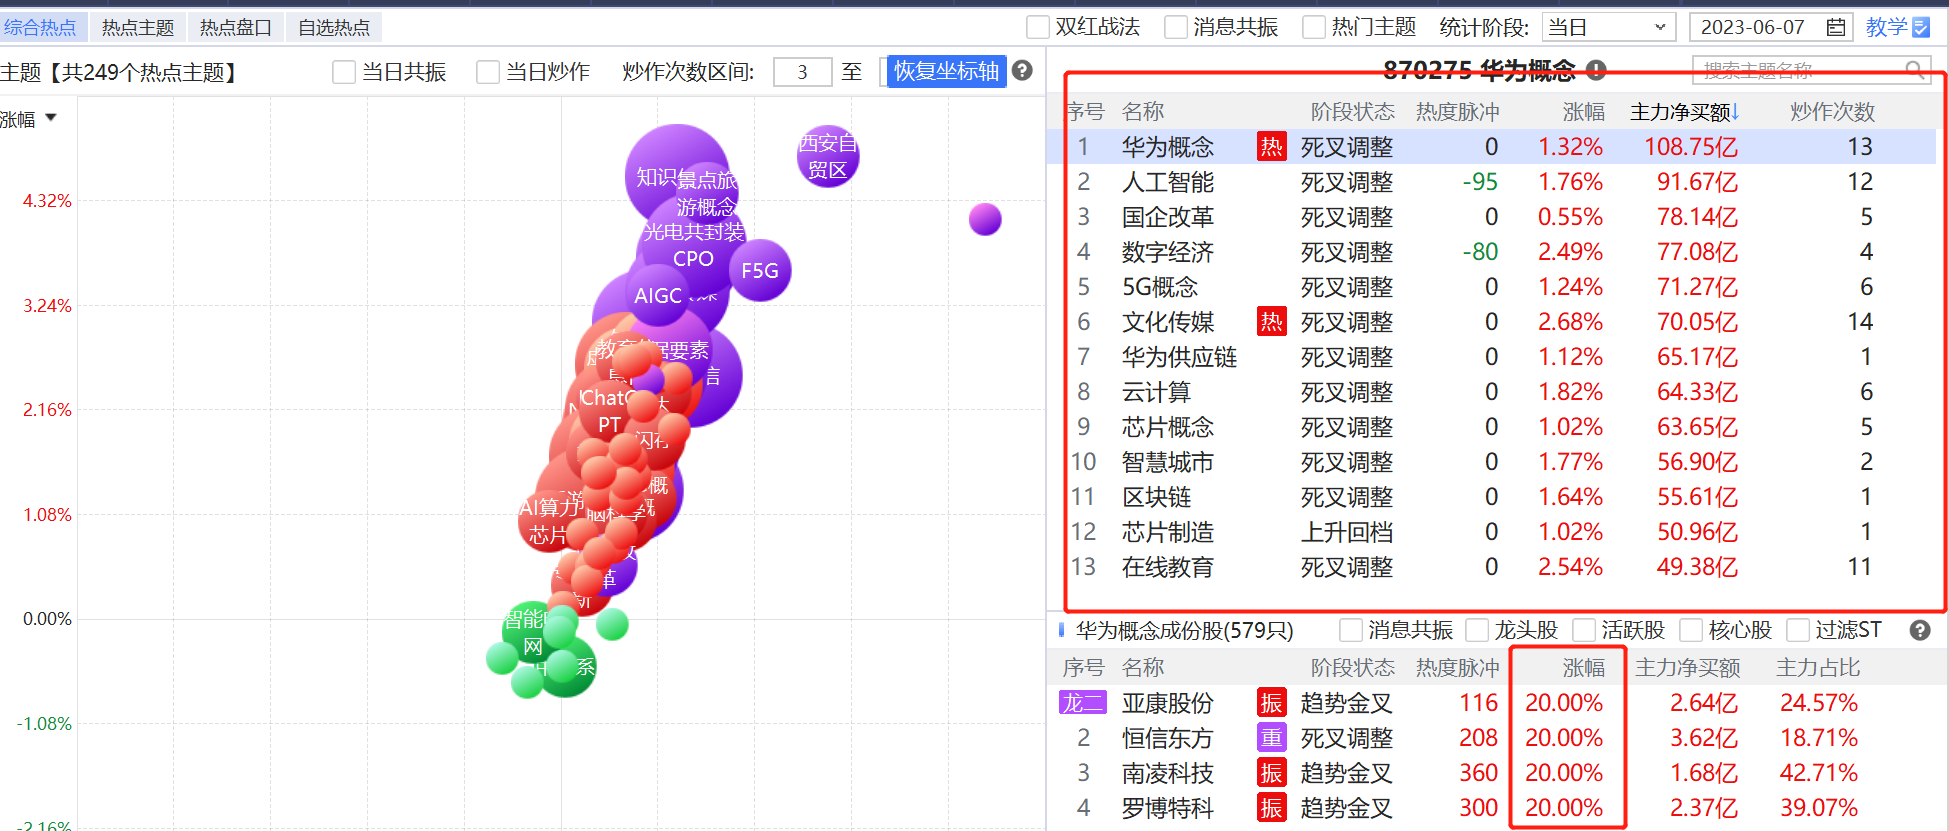Open 罗博特科 stock row

point(1490,808)
